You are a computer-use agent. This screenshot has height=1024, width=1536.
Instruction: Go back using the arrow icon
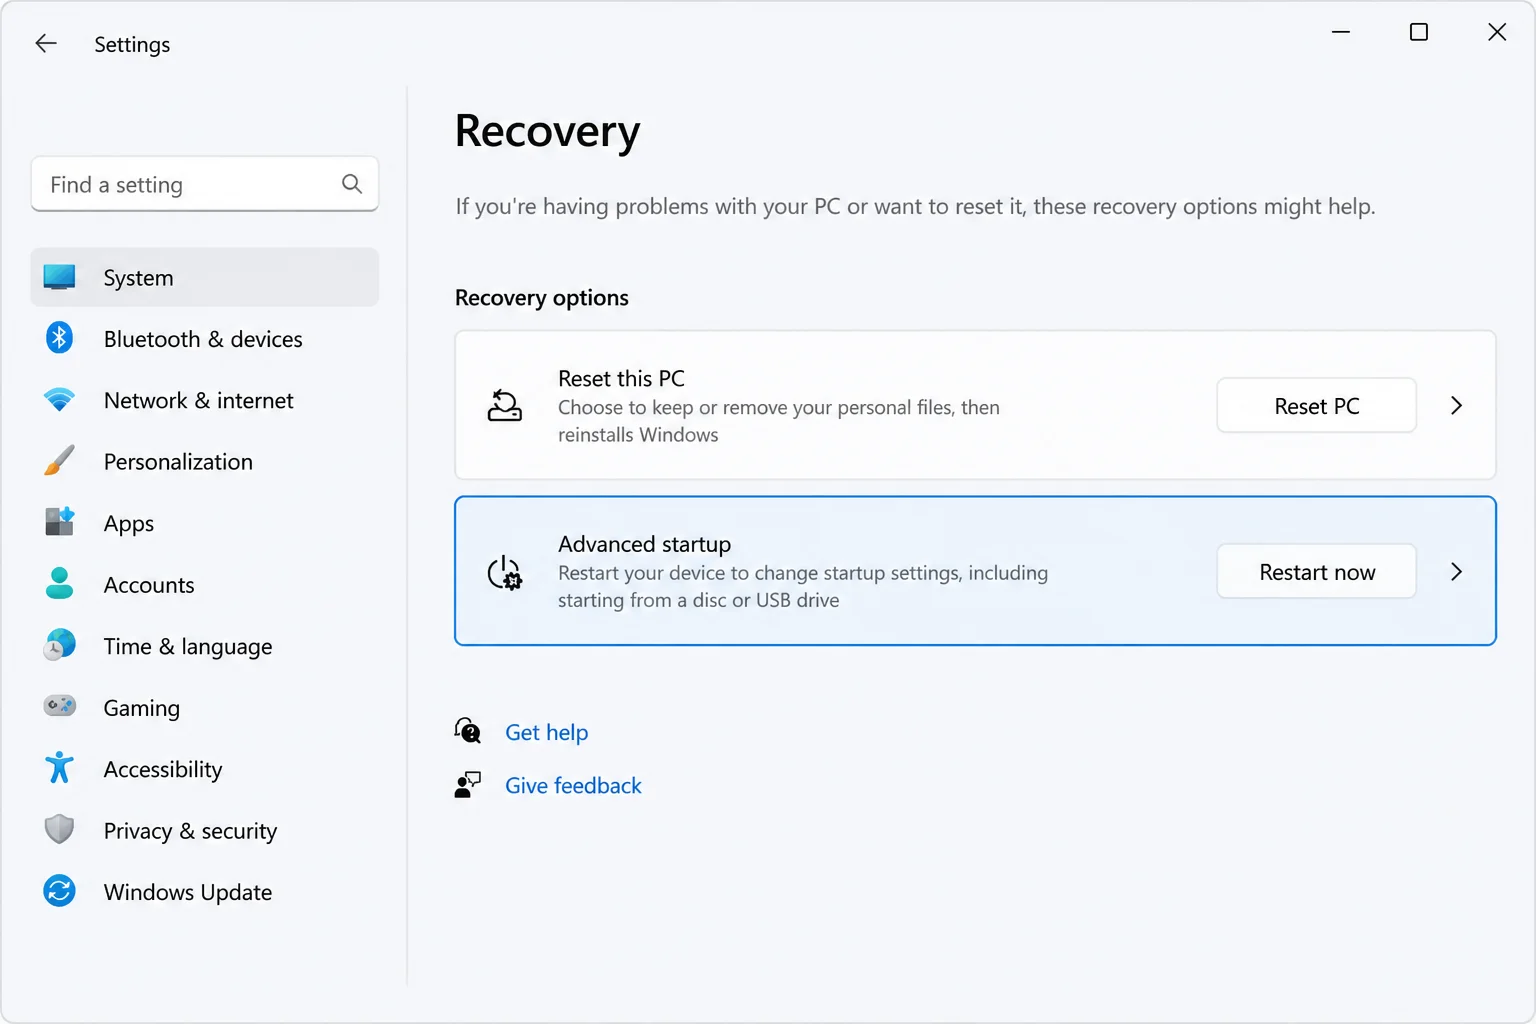46,43
